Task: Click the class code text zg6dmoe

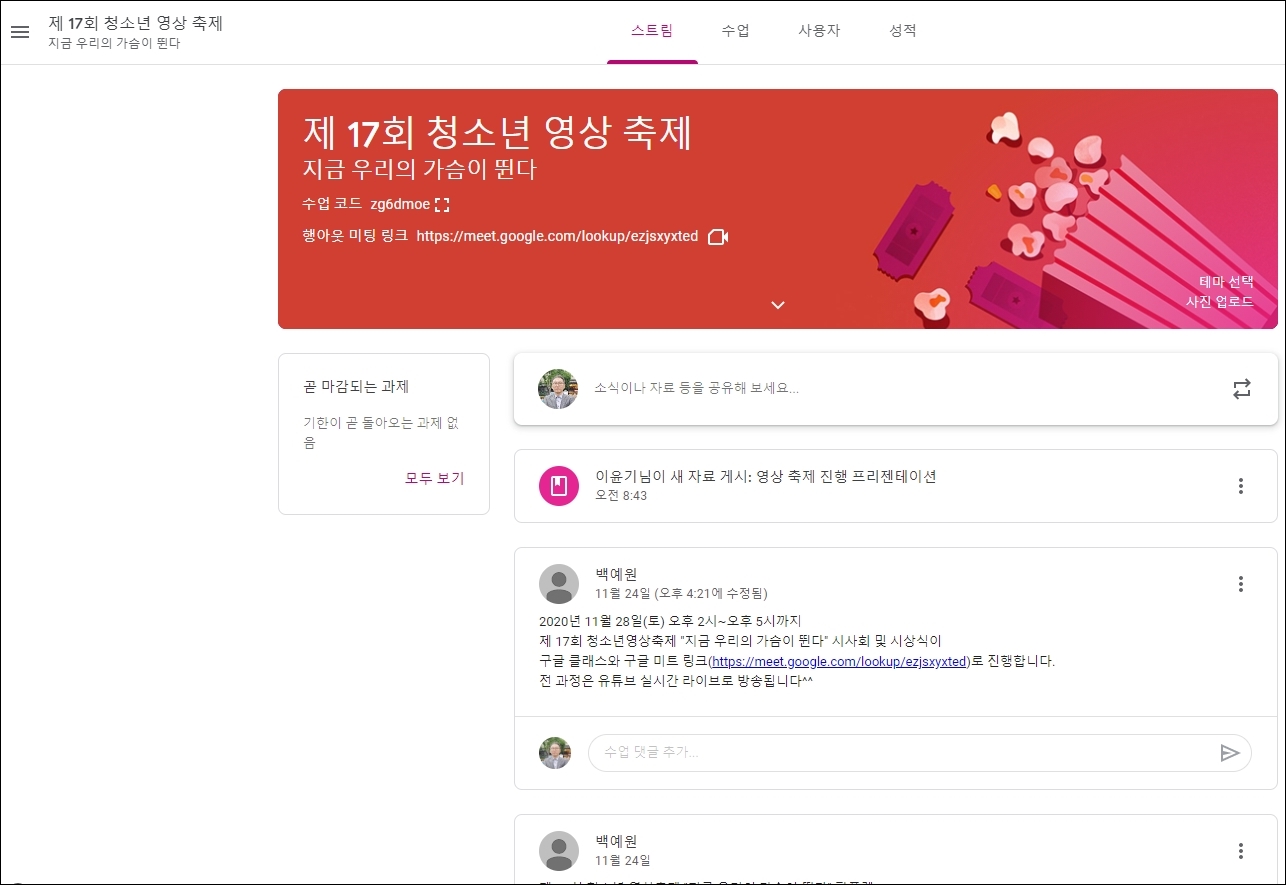Action: [x=400, y=205]
